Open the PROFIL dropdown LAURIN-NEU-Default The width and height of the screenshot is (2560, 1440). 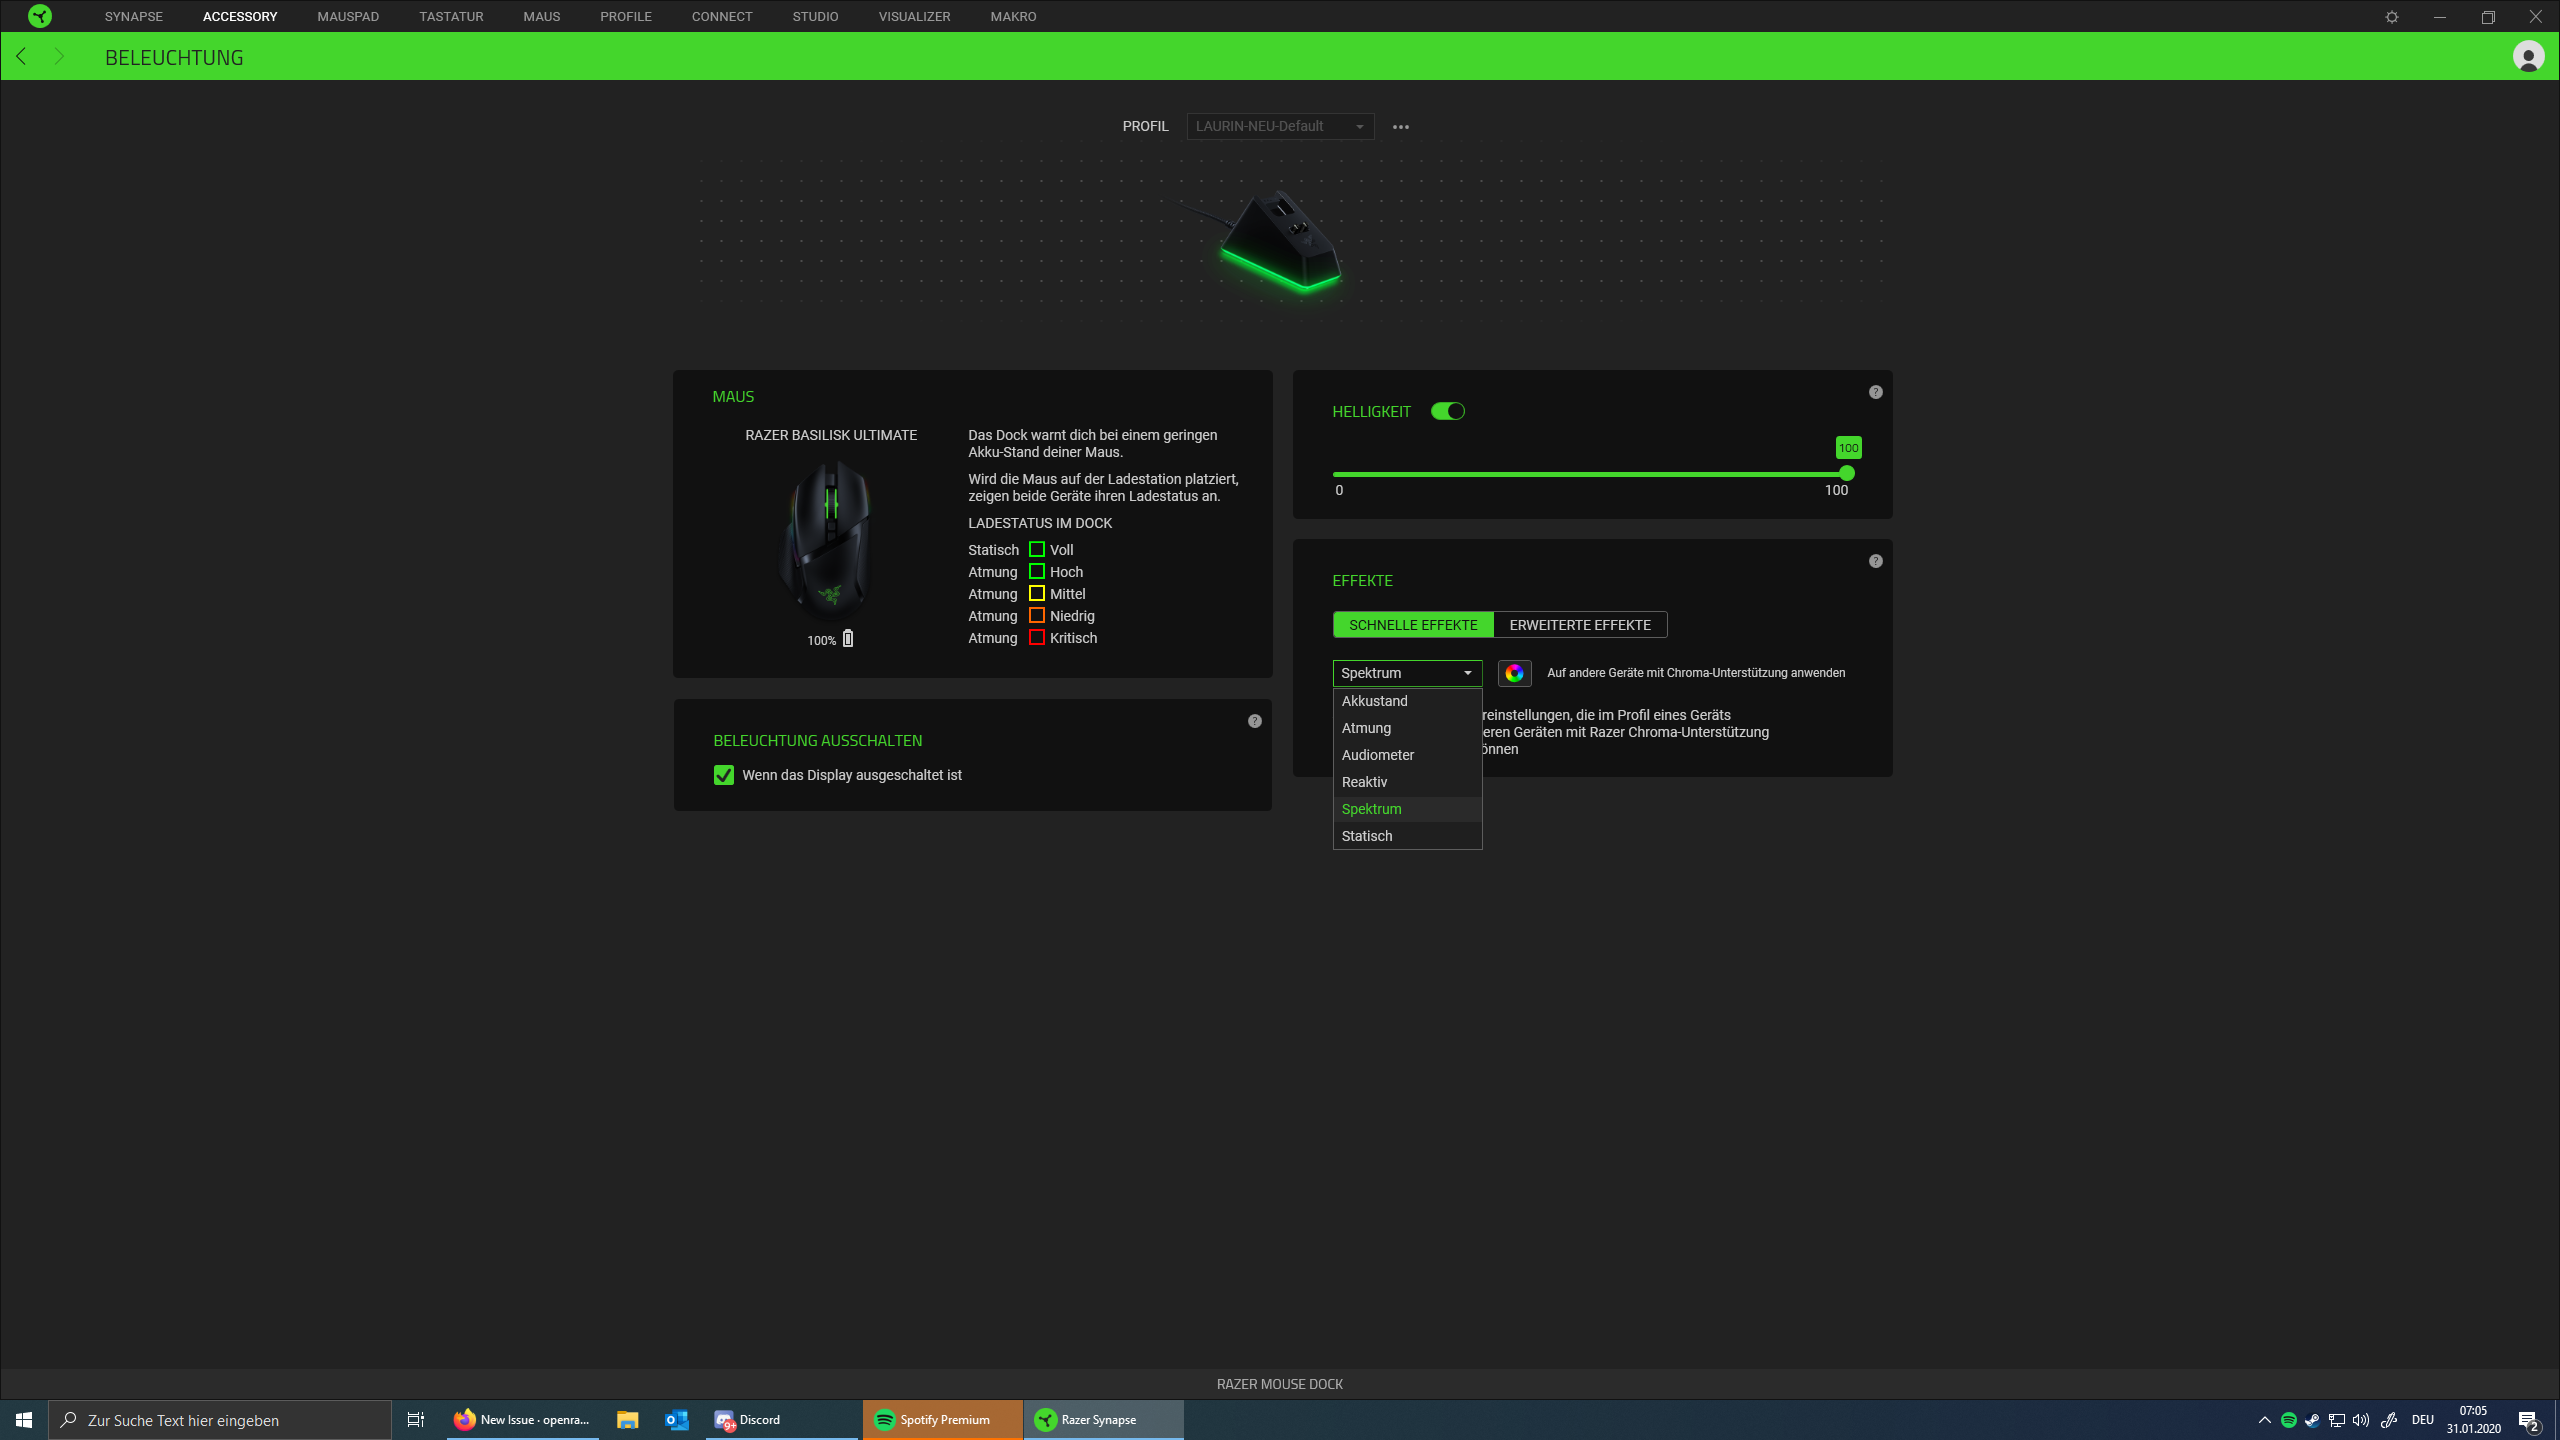(x=1280, y=126)
